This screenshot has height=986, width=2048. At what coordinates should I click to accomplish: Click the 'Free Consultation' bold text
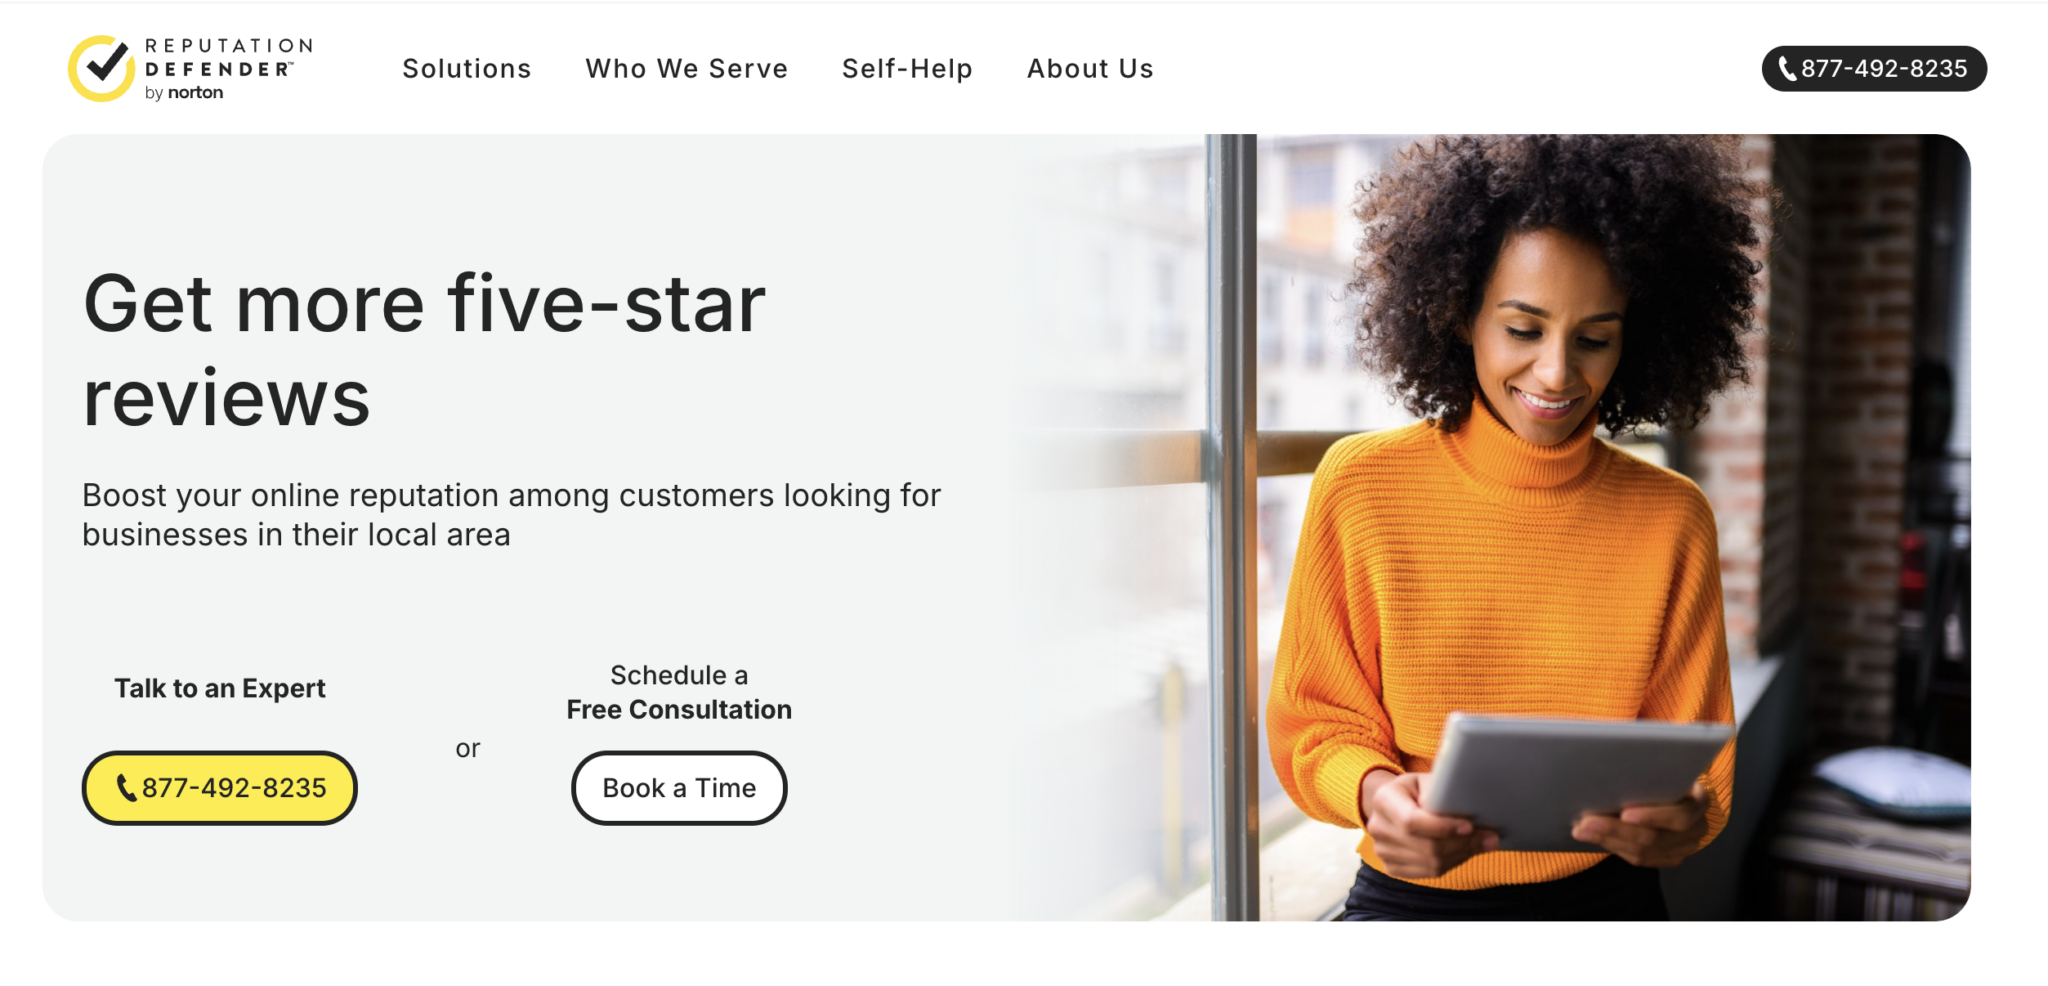[x=679, y=709]
